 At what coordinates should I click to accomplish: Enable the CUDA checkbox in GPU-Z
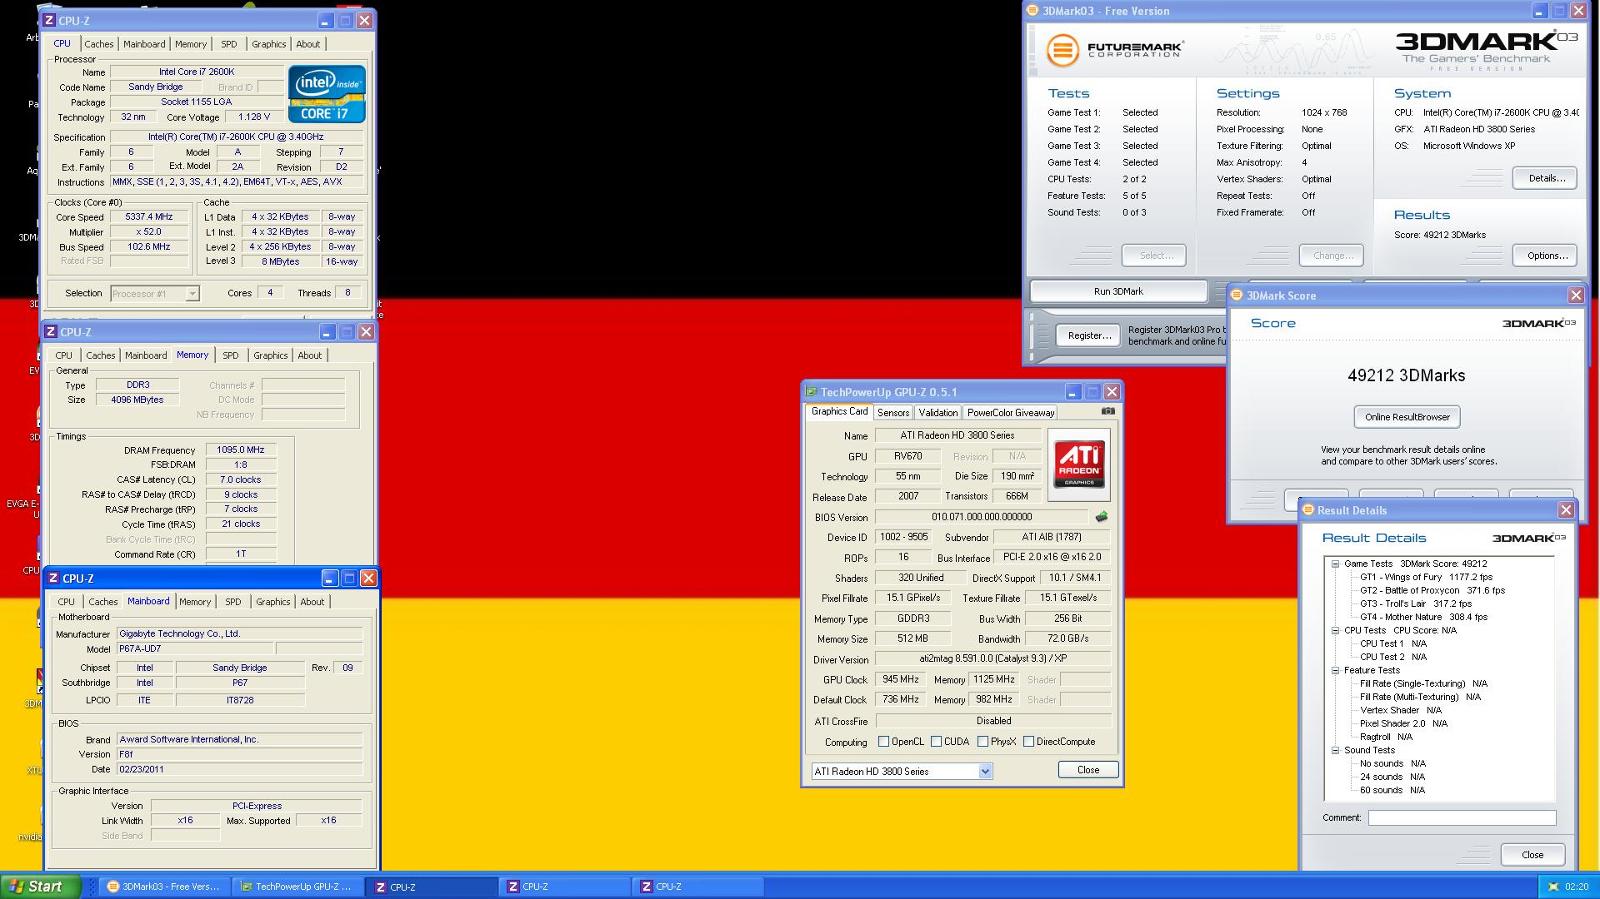tap(936, 742)
